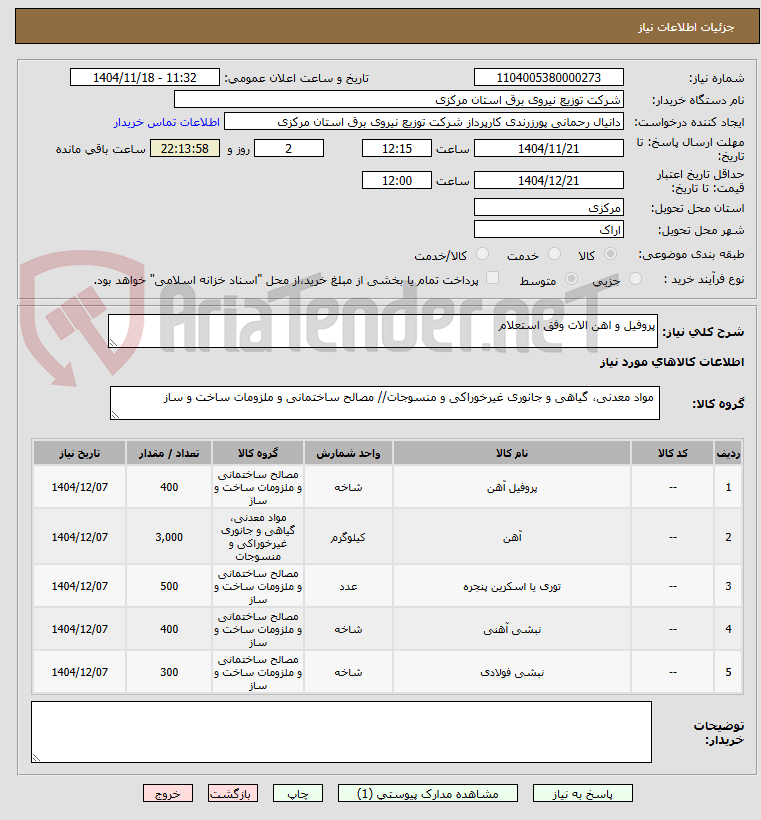This screenshot has width=761, height=820.
Task: Select the توری یا اسکرین پنجره cell
Action: click(512, 586)
